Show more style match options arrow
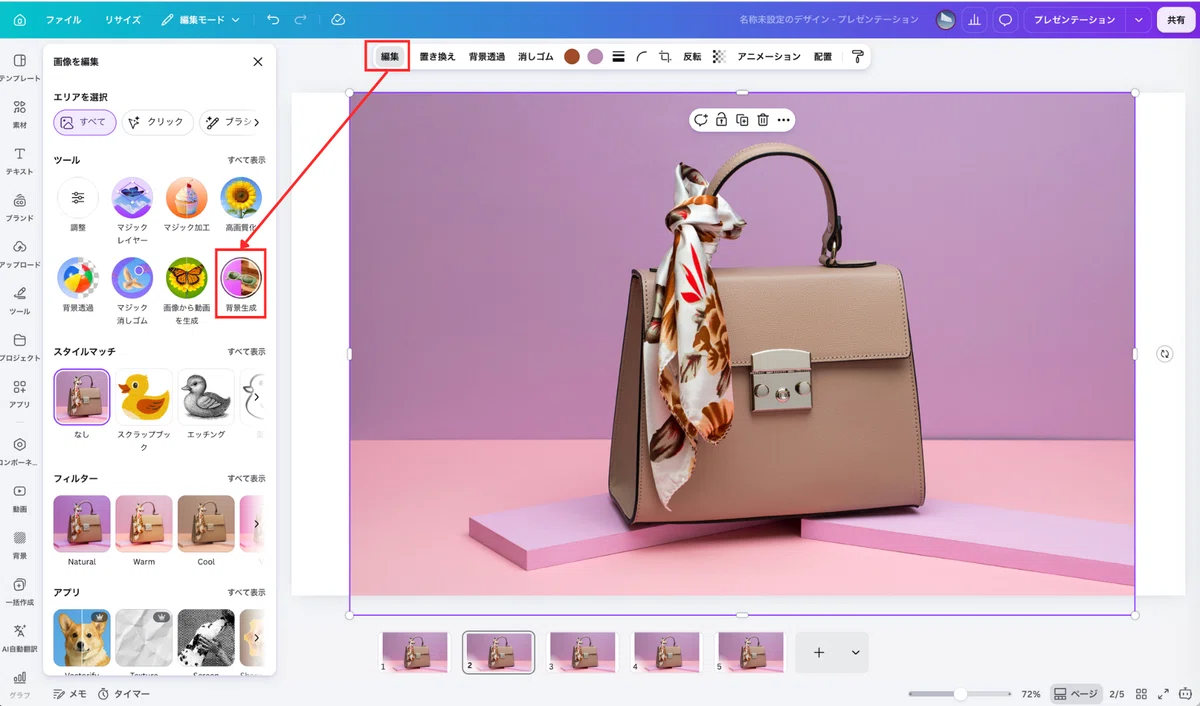Image resolution: width=1200 pixels, height=706 pixels. pos(257,397)
